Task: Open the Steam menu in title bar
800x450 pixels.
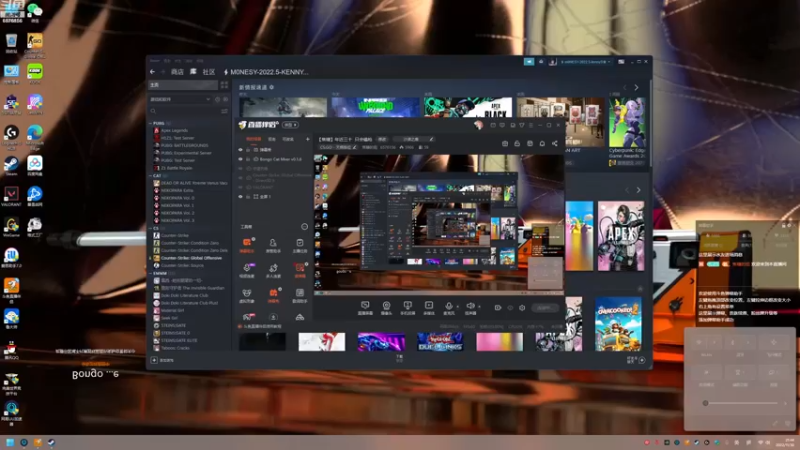Action: pos(155,61)
